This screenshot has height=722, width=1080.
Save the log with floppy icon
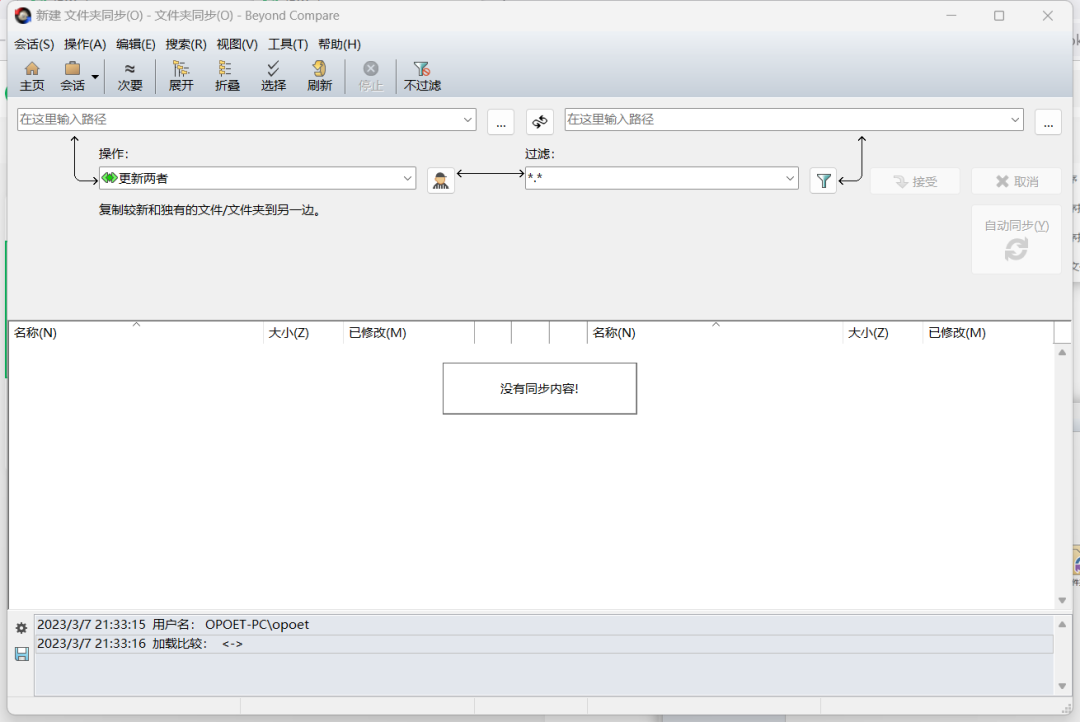(x=21, y=654)
